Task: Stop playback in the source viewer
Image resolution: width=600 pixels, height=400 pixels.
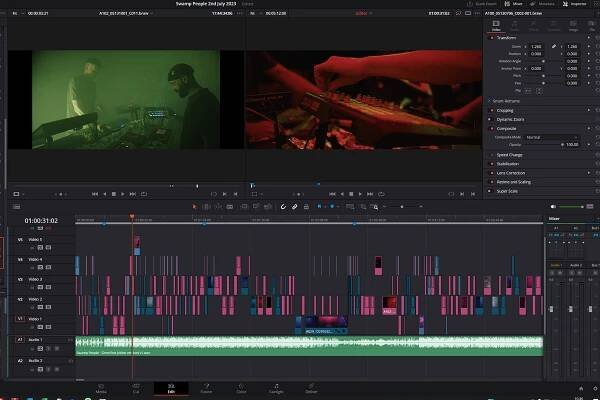Action: click(x=114, y=194)
